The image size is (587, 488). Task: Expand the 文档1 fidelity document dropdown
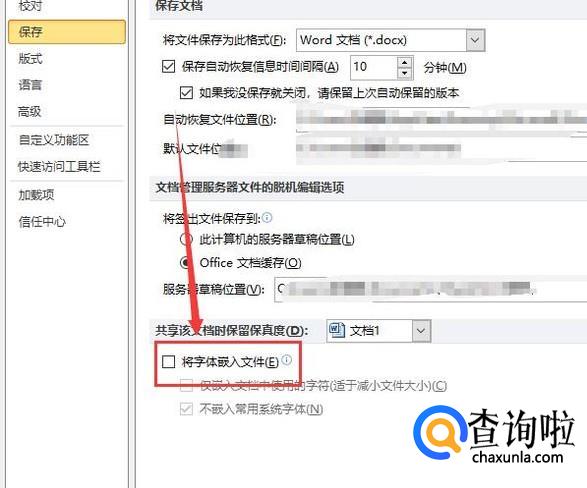(421, 331)
